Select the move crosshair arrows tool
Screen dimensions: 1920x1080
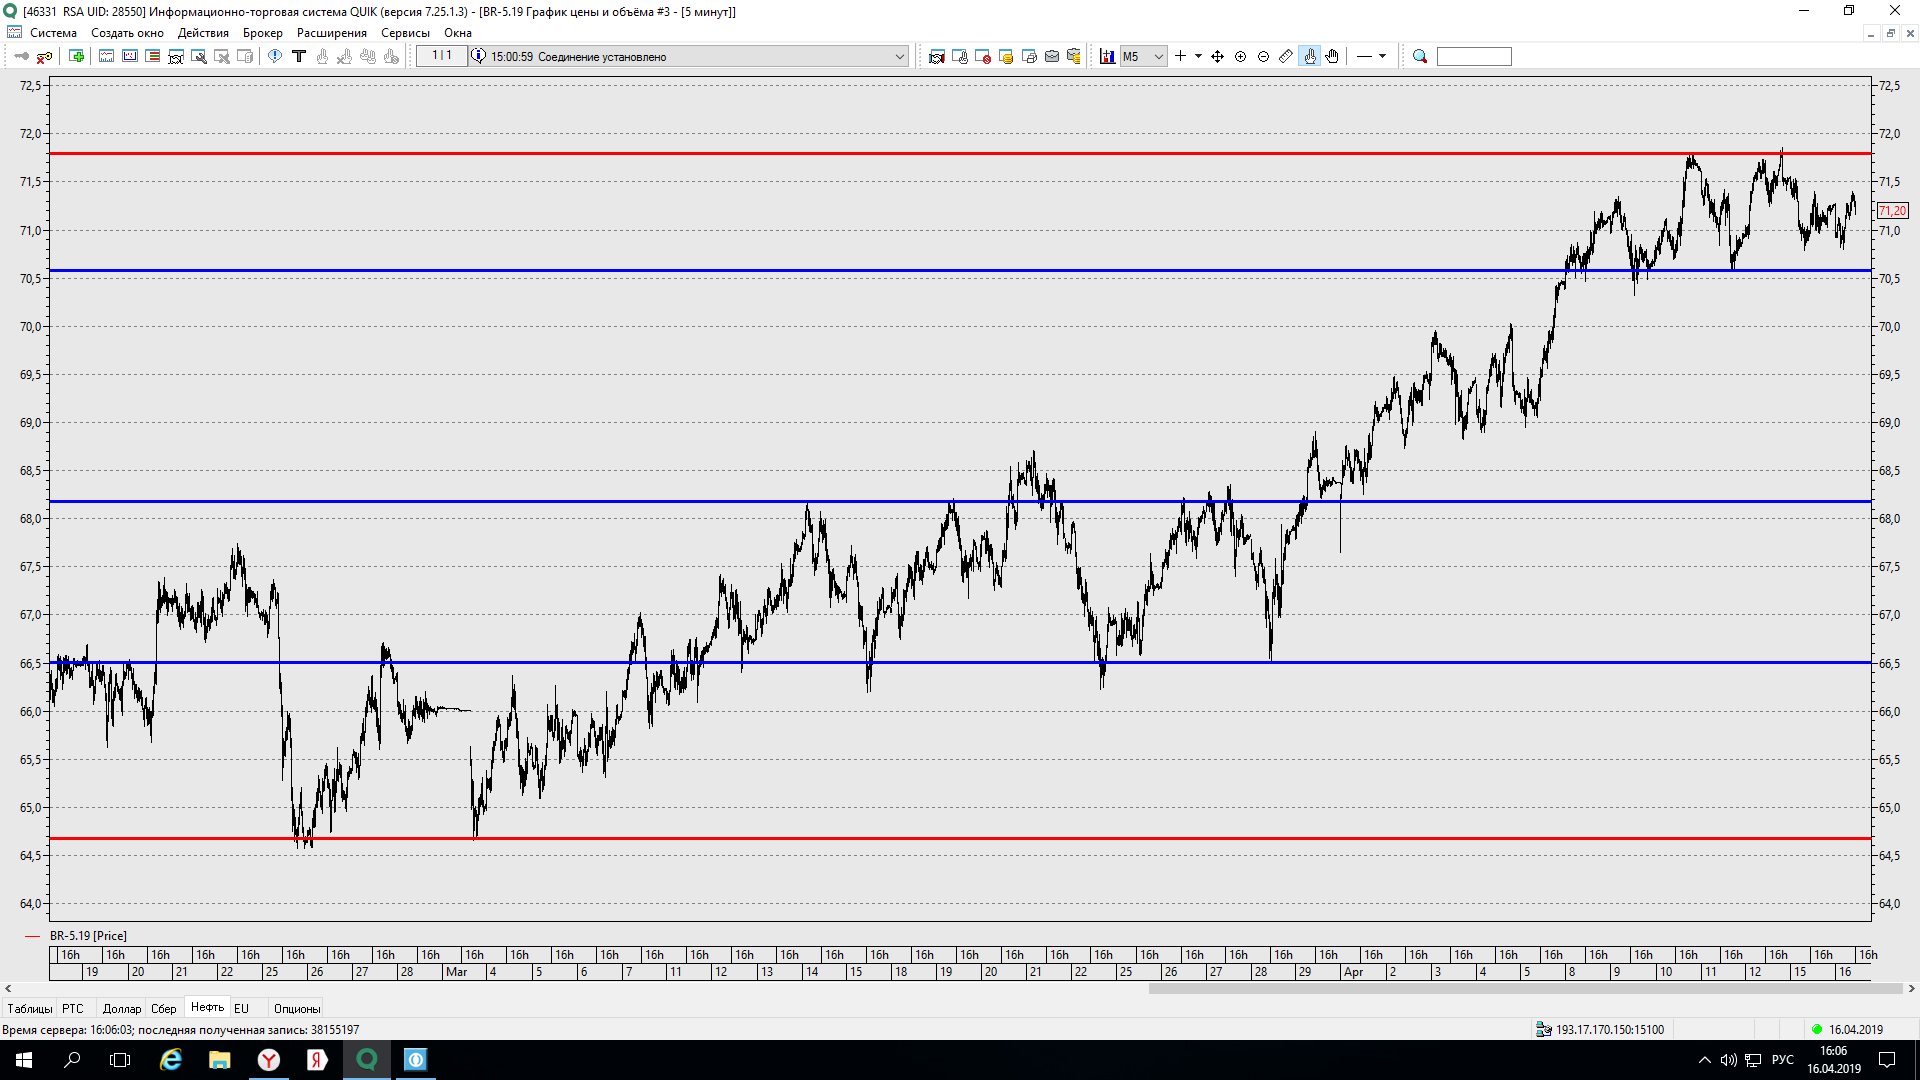click(1217, 57)
